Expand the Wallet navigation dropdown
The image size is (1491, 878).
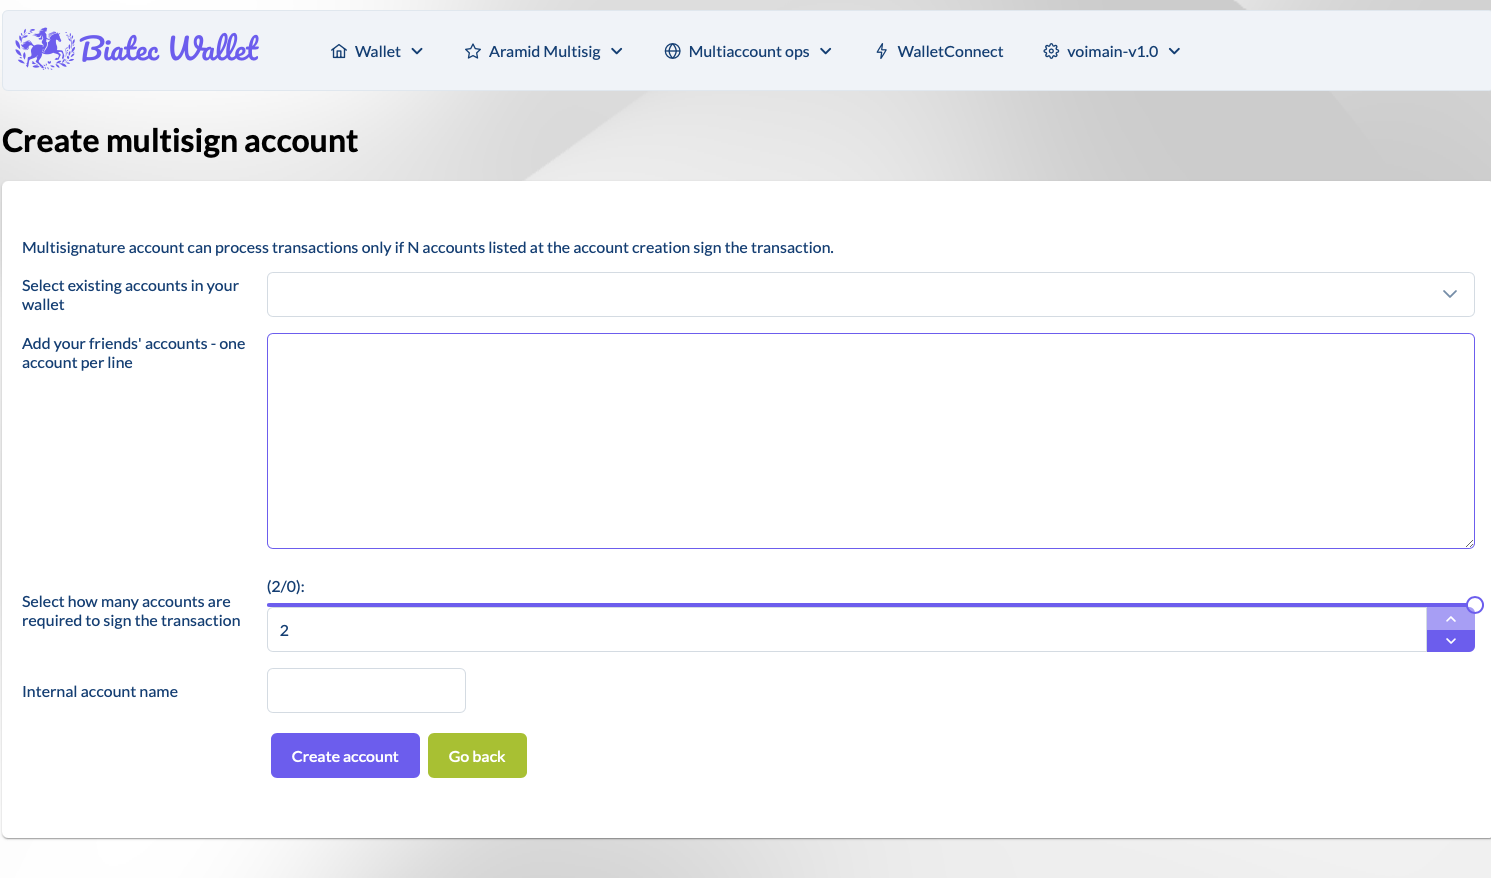point(419,51)
